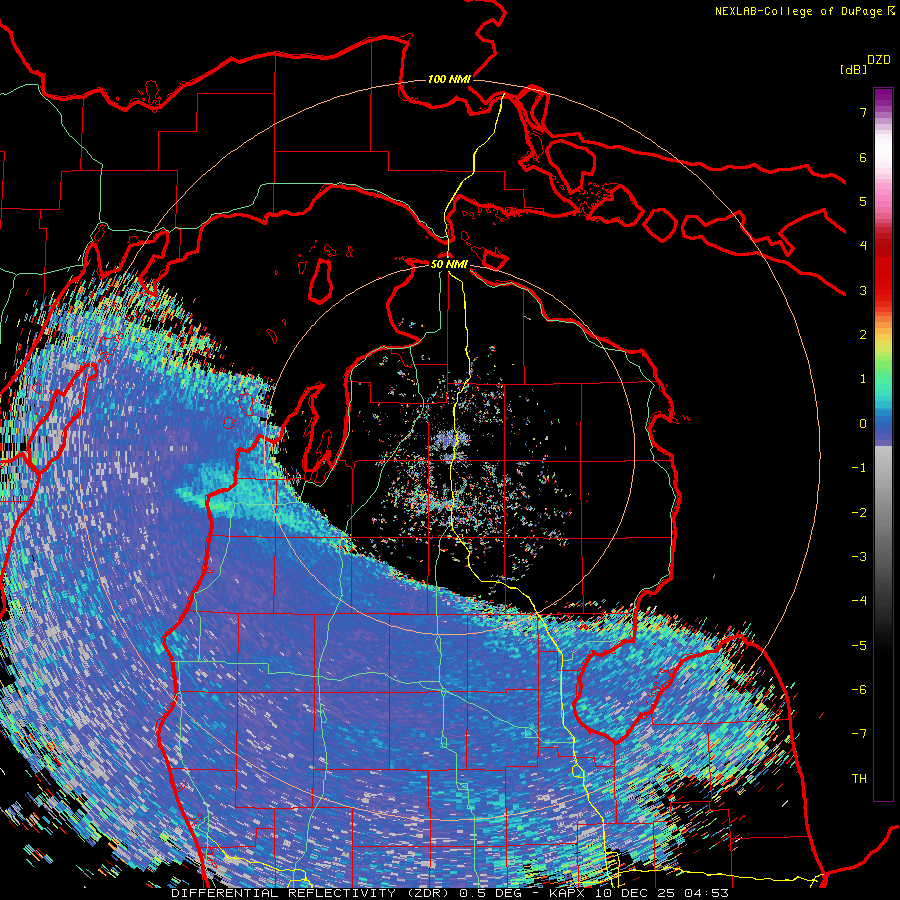Click the Differential Reflectivity title caption
The image size is (900, 900).
click(450, 893)
